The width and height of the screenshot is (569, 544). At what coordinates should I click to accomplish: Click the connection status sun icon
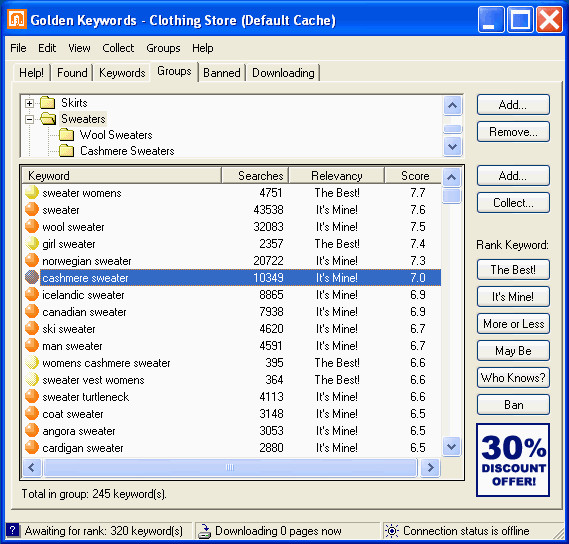tap(392, 531)
